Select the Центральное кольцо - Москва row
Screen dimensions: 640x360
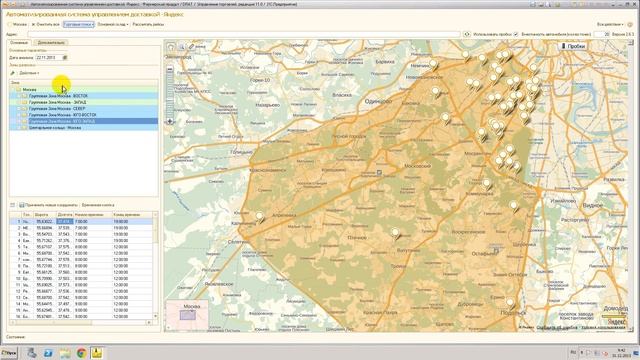84,128
